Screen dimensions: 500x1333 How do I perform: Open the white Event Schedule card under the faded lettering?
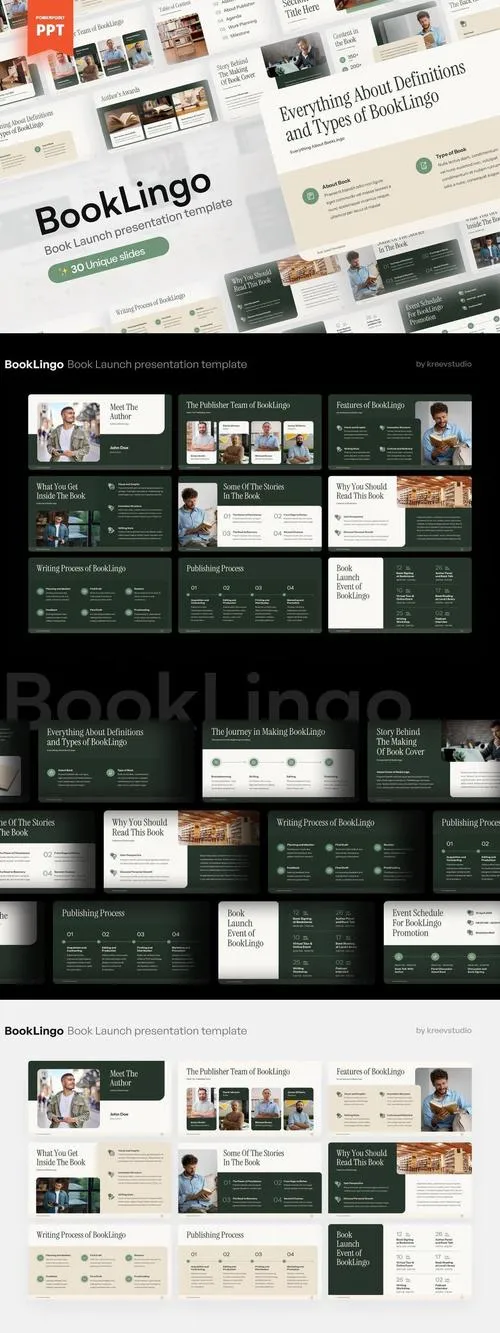(441, 942)
